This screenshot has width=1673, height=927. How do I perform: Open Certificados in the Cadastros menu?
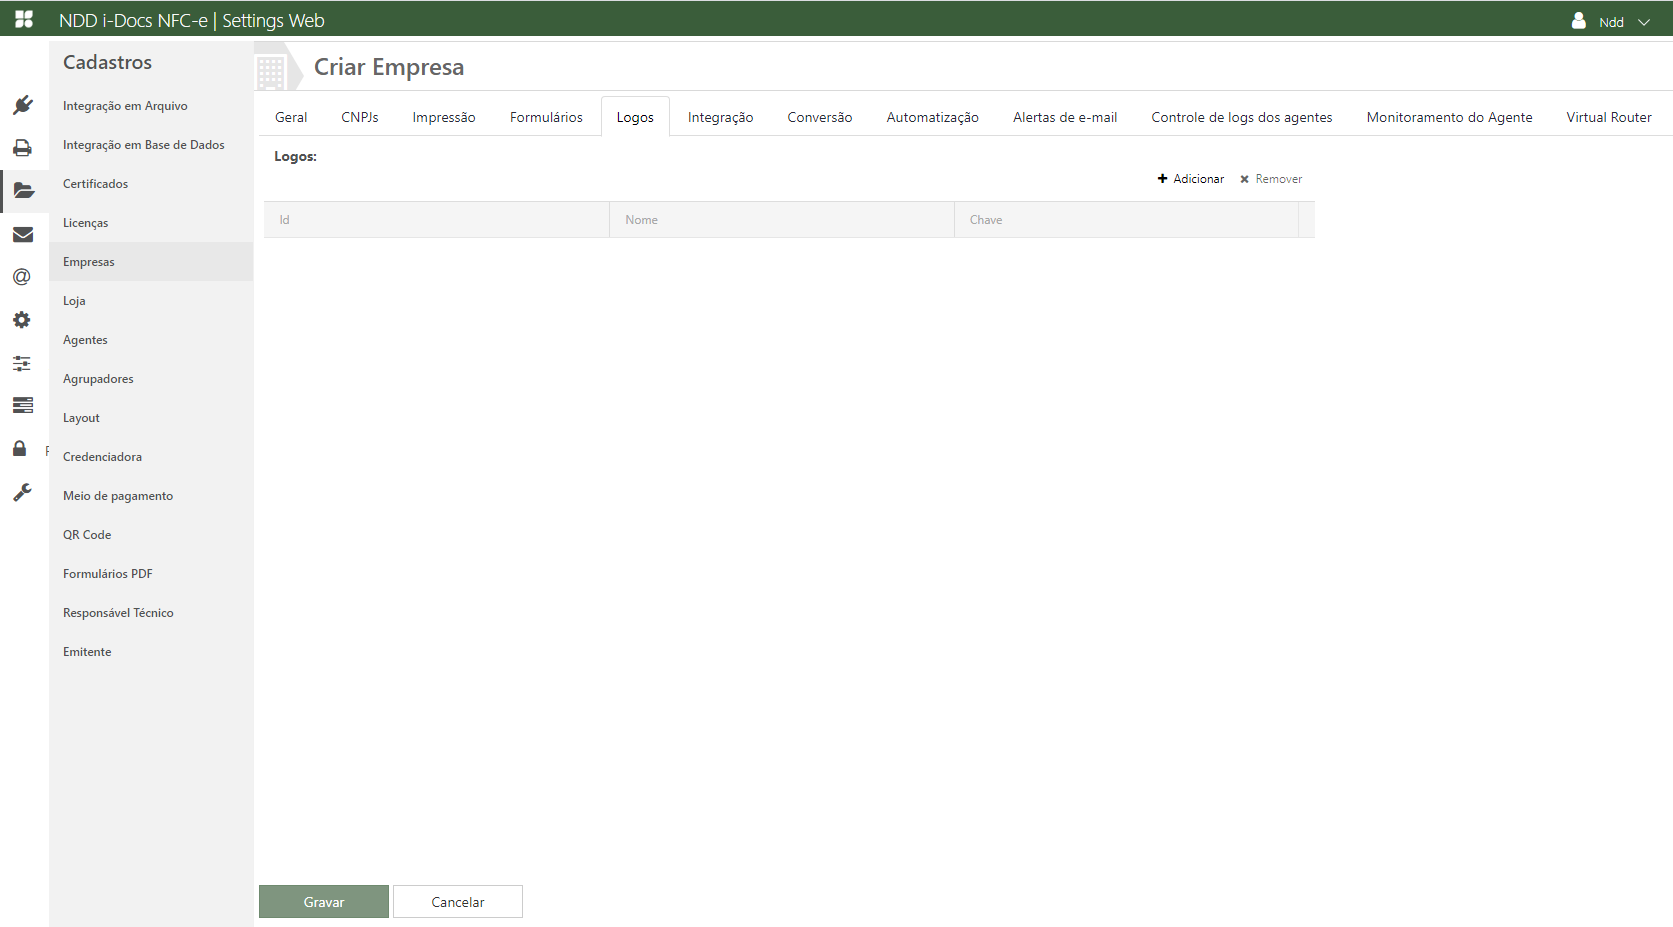pos(95,184)
